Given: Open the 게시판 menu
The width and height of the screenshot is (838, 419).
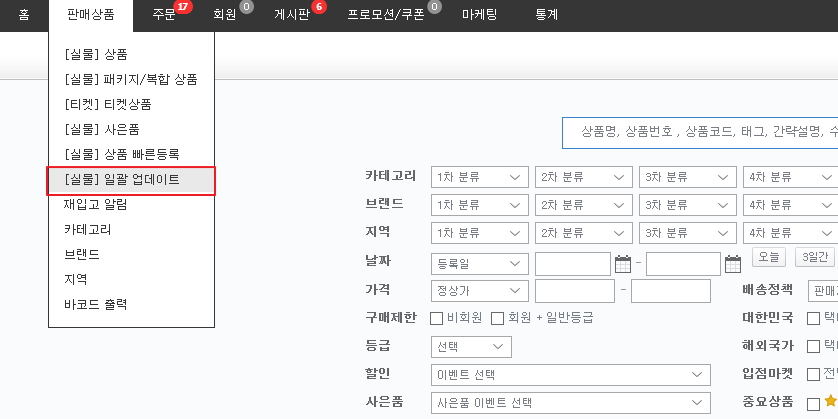Looking at the screenshot, I should pos(292,15).
